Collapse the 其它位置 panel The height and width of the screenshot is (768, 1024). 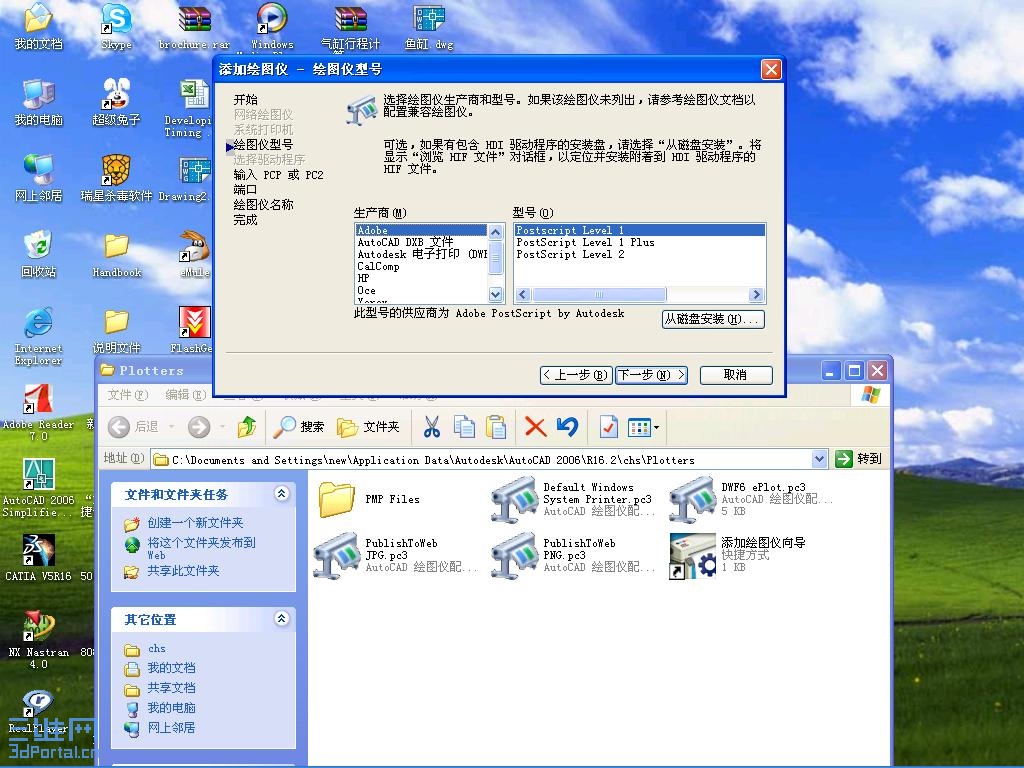(281, 618)
